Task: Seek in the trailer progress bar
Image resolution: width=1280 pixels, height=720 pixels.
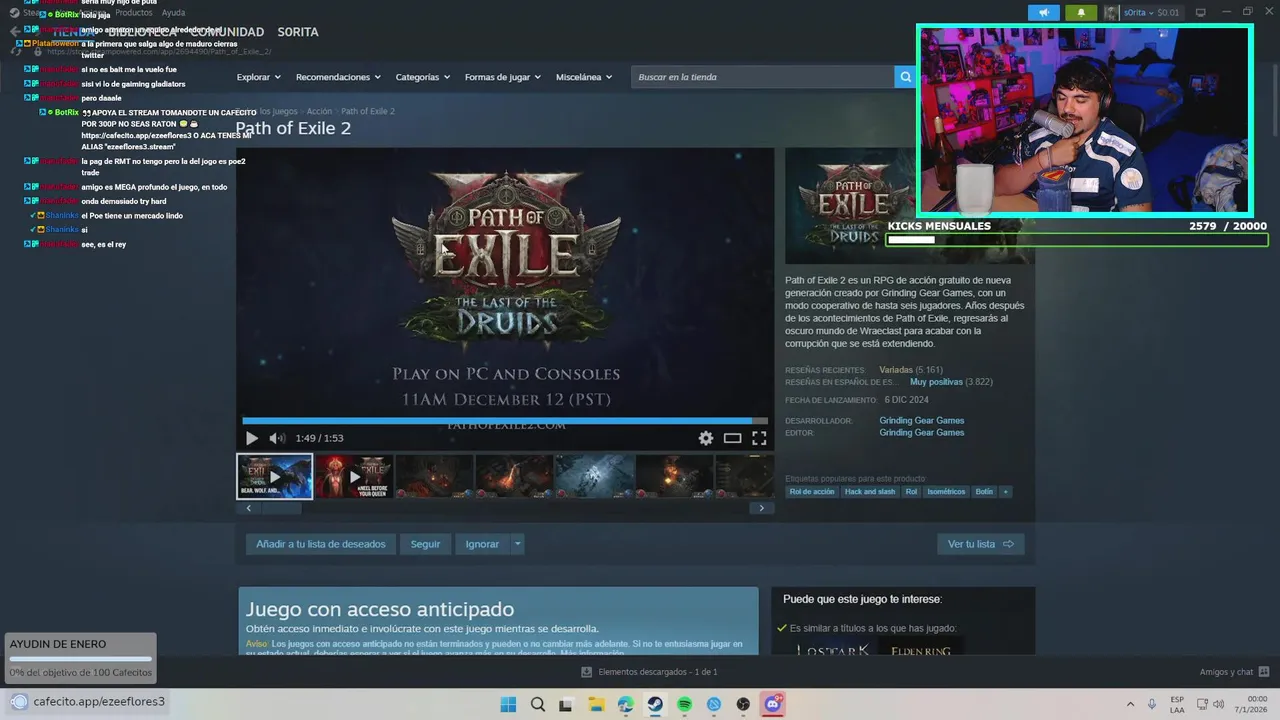Action: pos(505,421)
